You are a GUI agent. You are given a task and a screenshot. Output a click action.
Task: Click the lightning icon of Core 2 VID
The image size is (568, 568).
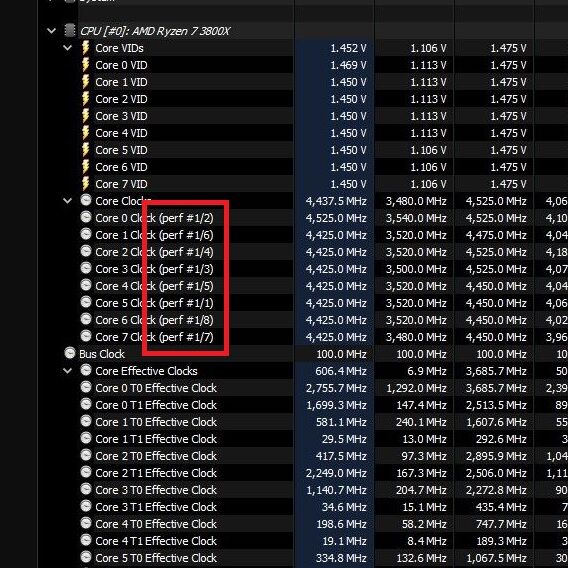(85, 99)
